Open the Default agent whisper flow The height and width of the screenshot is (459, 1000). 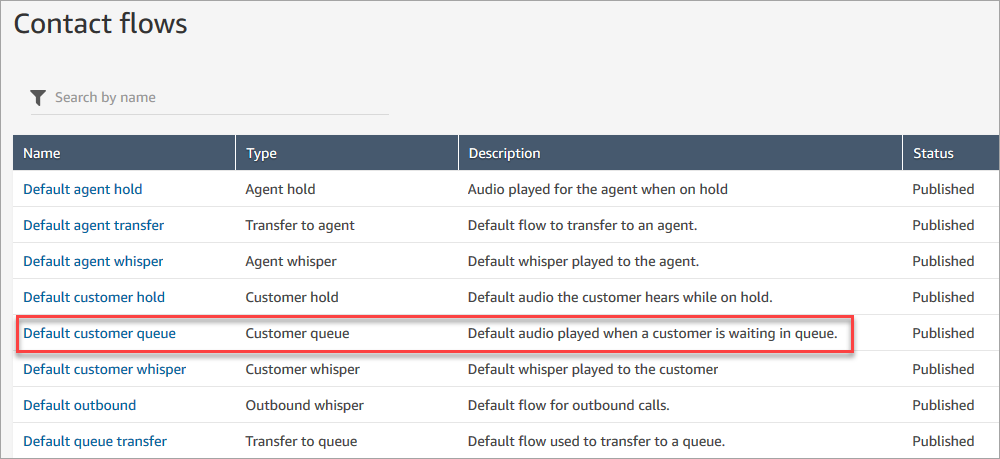point(93,261)
